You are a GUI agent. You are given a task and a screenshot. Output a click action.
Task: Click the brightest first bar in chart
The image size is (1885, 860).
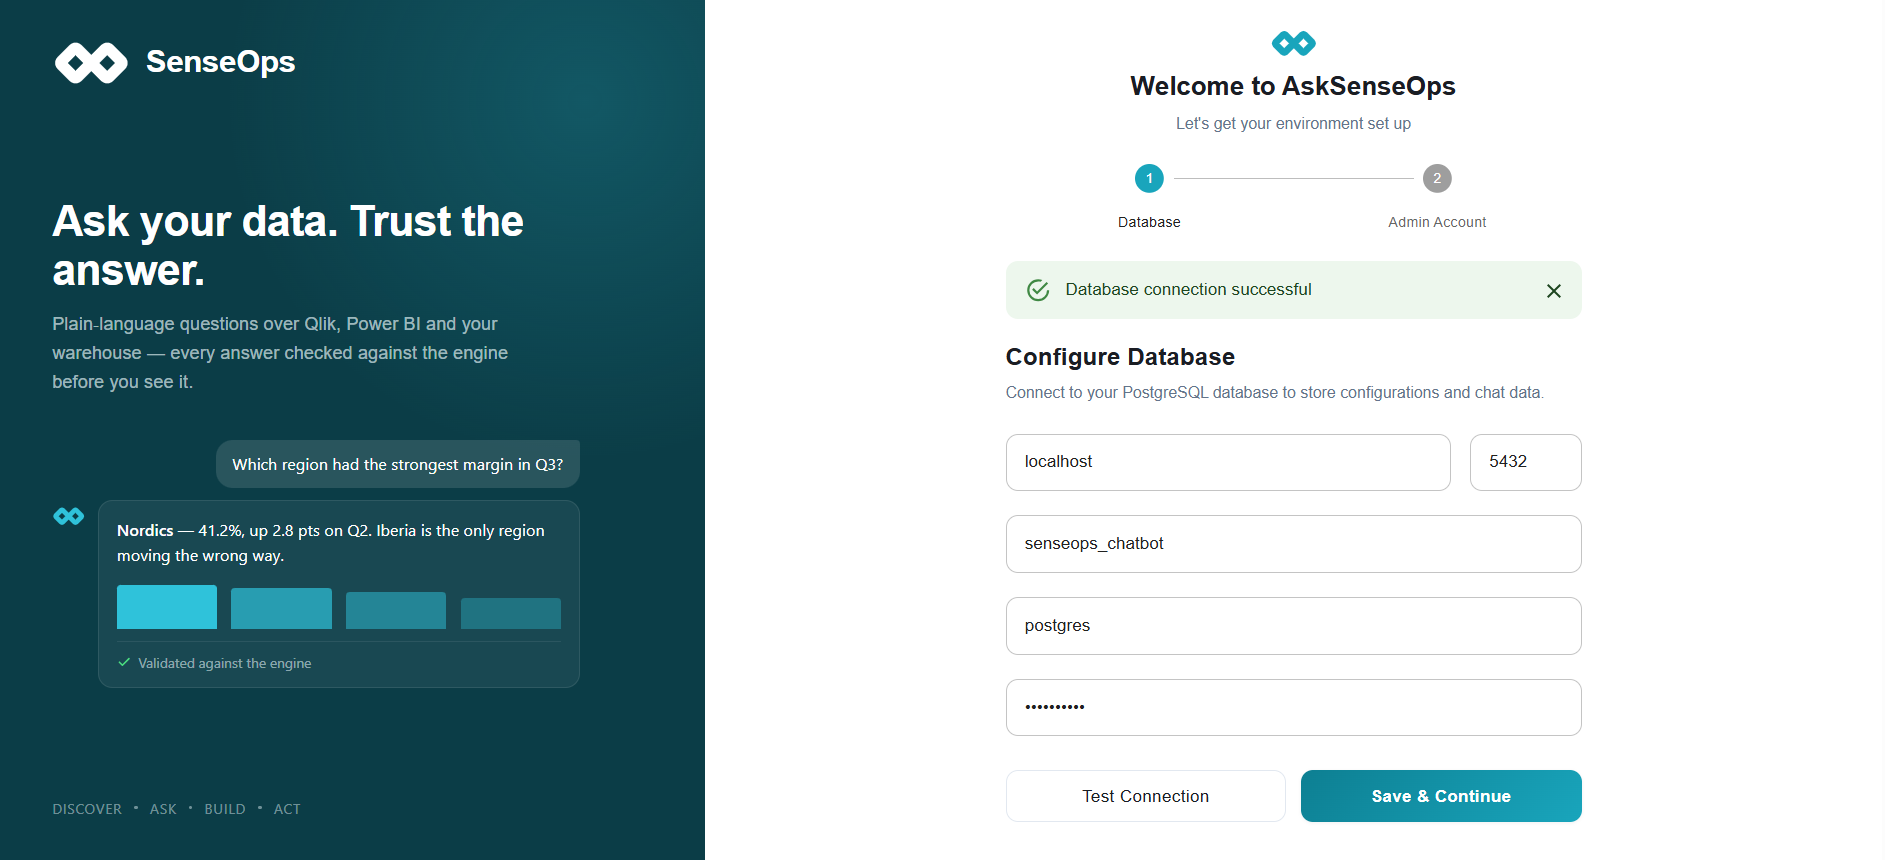(167, 607)
